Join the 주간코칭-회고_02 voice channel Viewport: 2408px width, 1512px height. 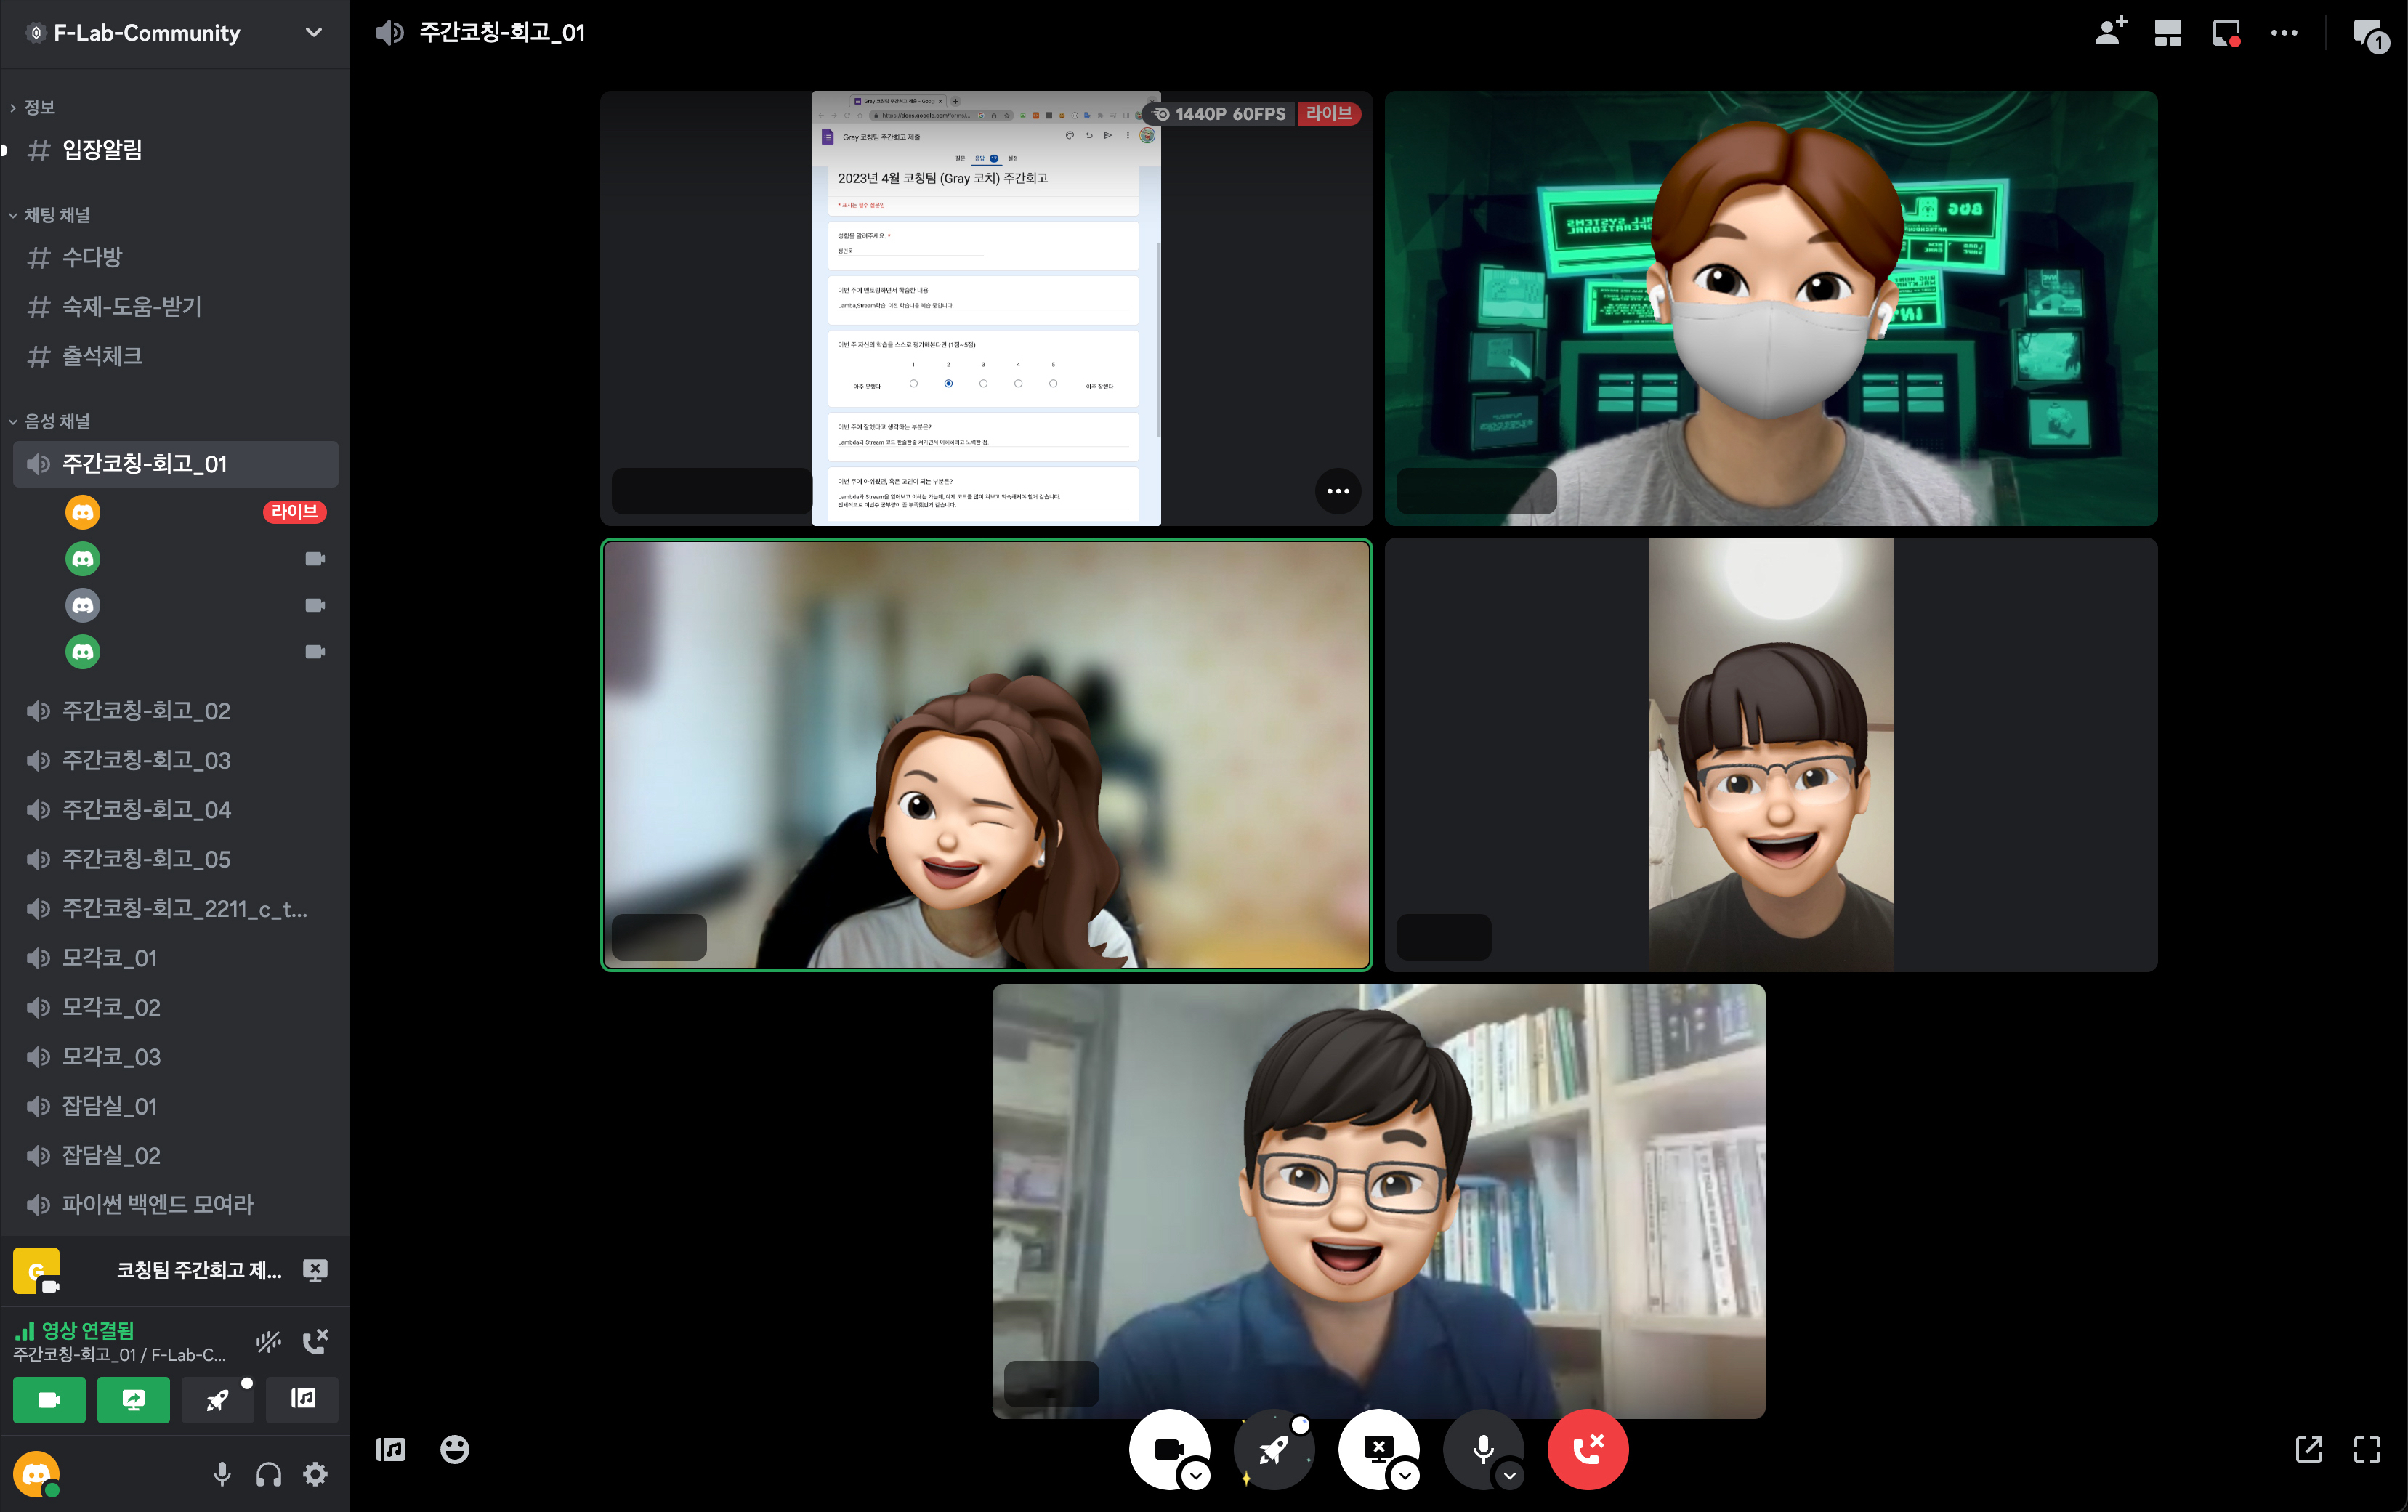(146, 711)
